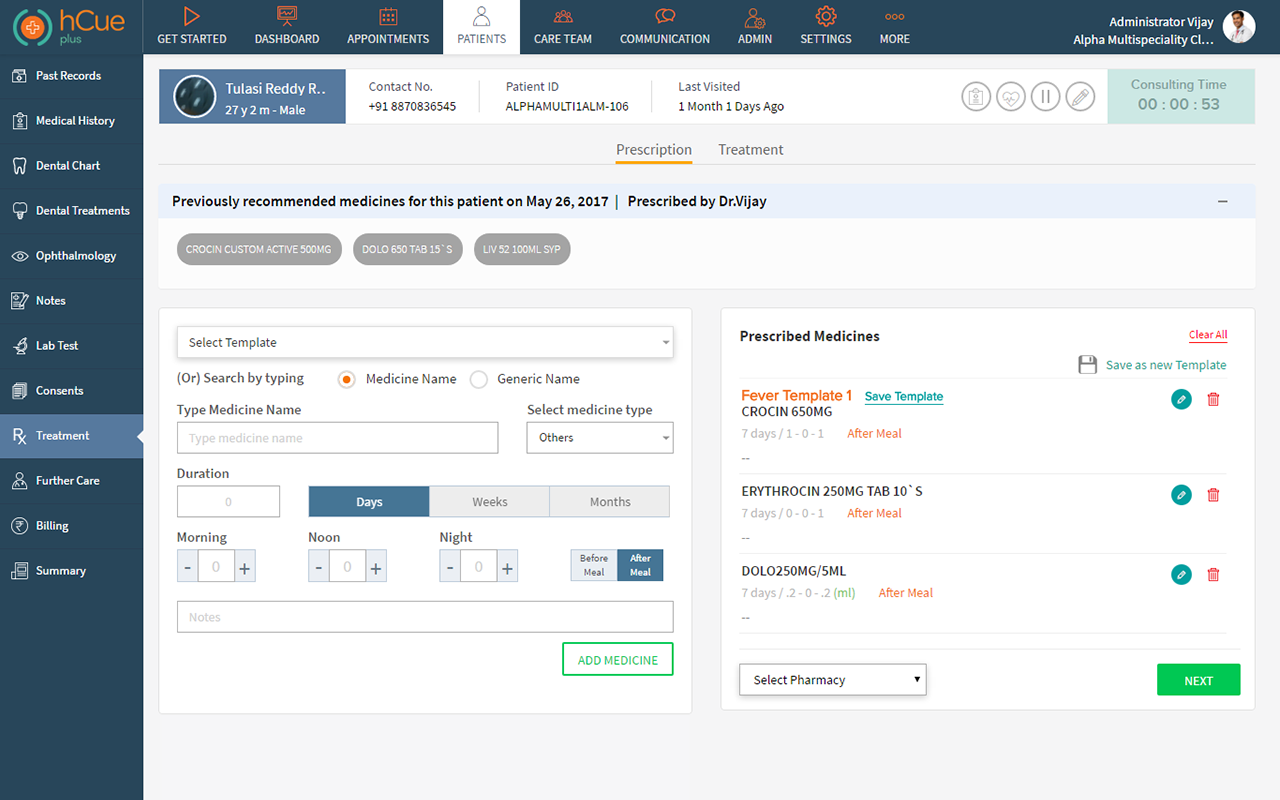Click the clipboard icon in patient header
The width and height of the screenshot is (1280, 800).
pos(976,97)
